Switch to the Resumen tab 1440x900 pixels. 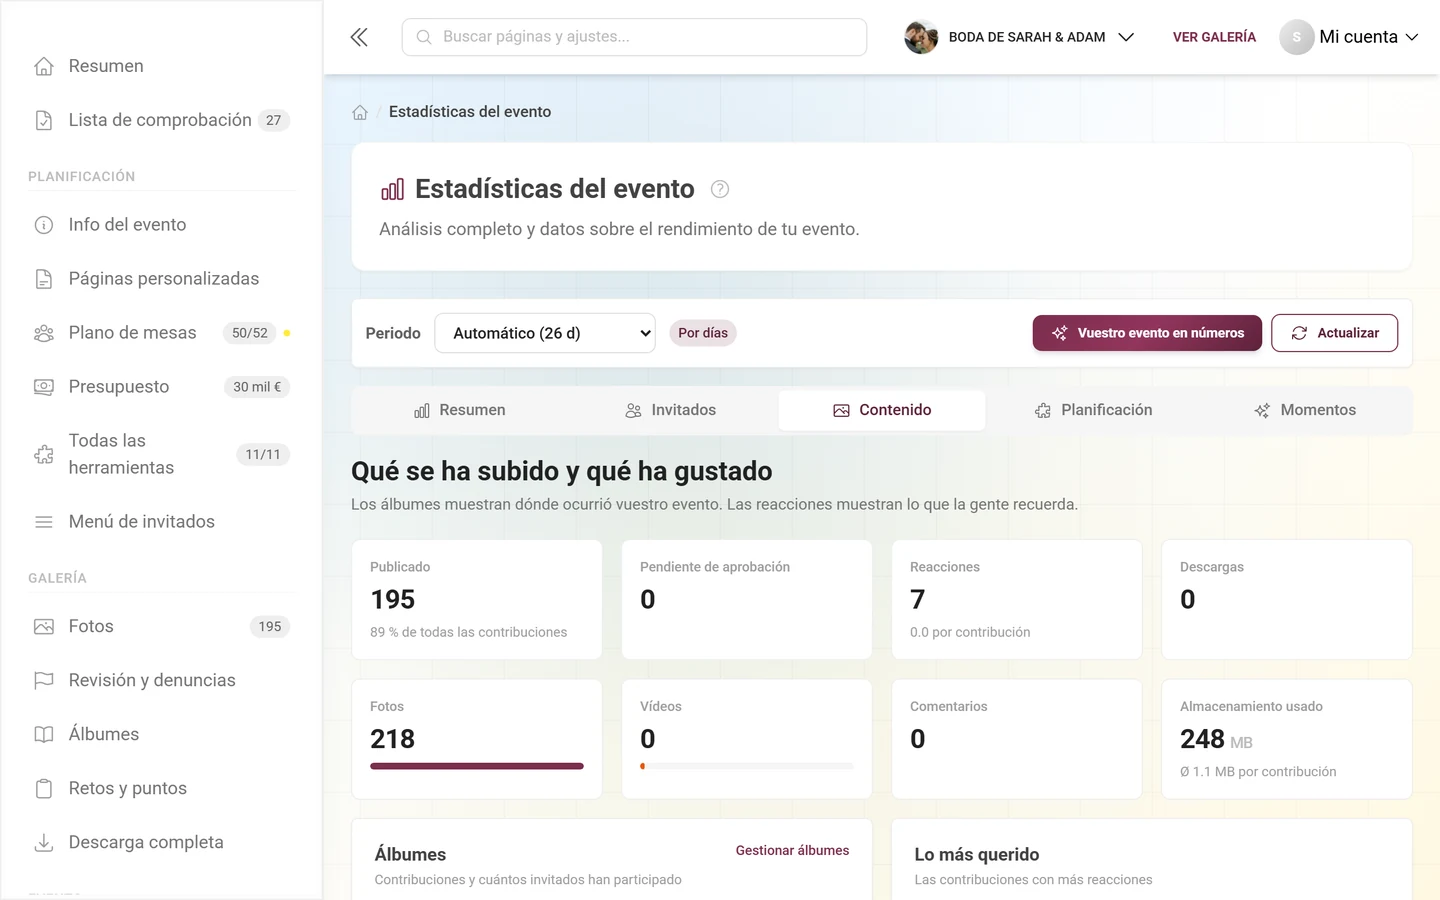pos(460,410)
